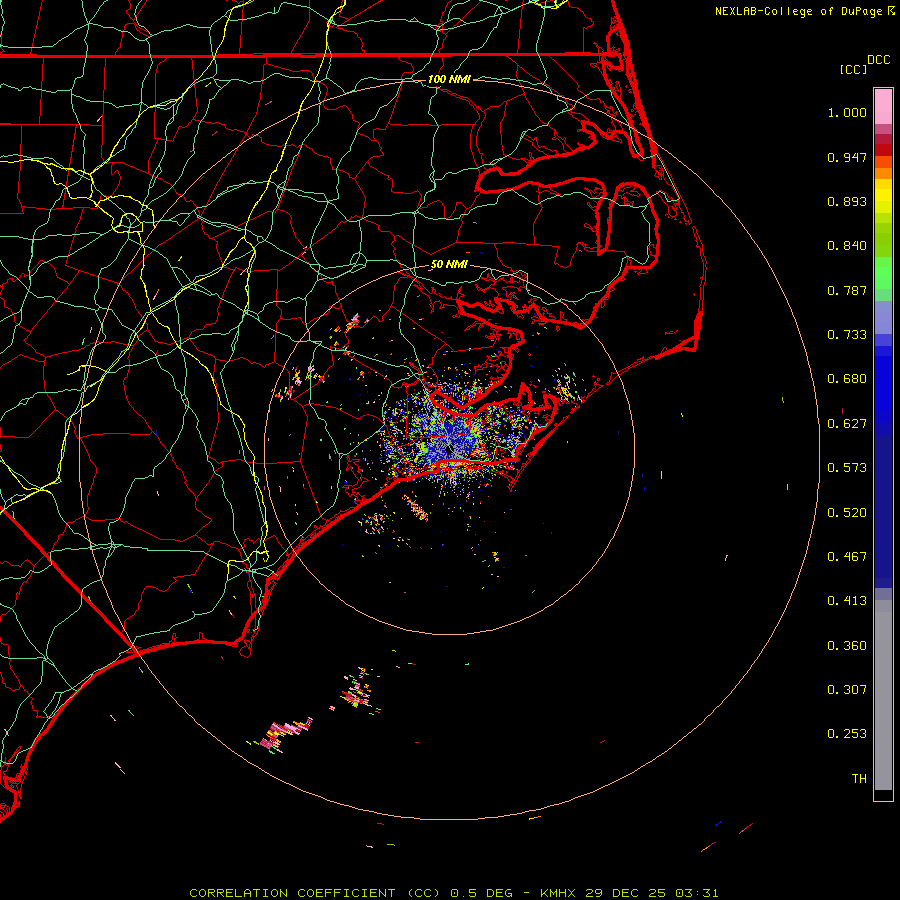This screenshot has width=900, height=900.
Task: Click the 100 NMI range ring label
Action: [449, 79]
